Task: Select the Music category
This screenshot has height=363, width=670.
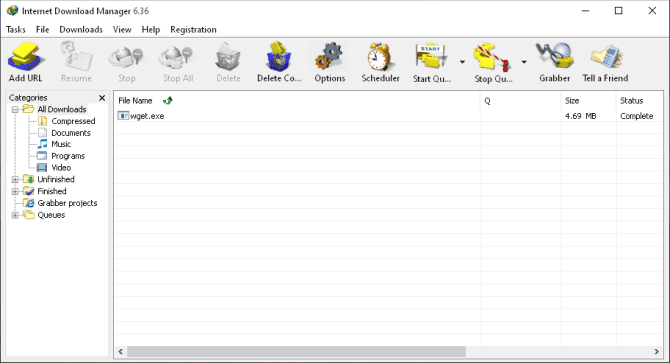Action: coord(61,144)
